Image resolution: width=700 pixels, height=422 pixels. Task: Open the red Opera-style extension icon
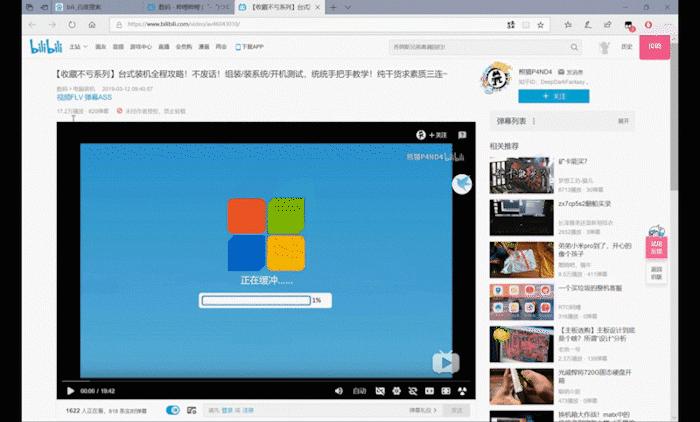pos(648,25)
